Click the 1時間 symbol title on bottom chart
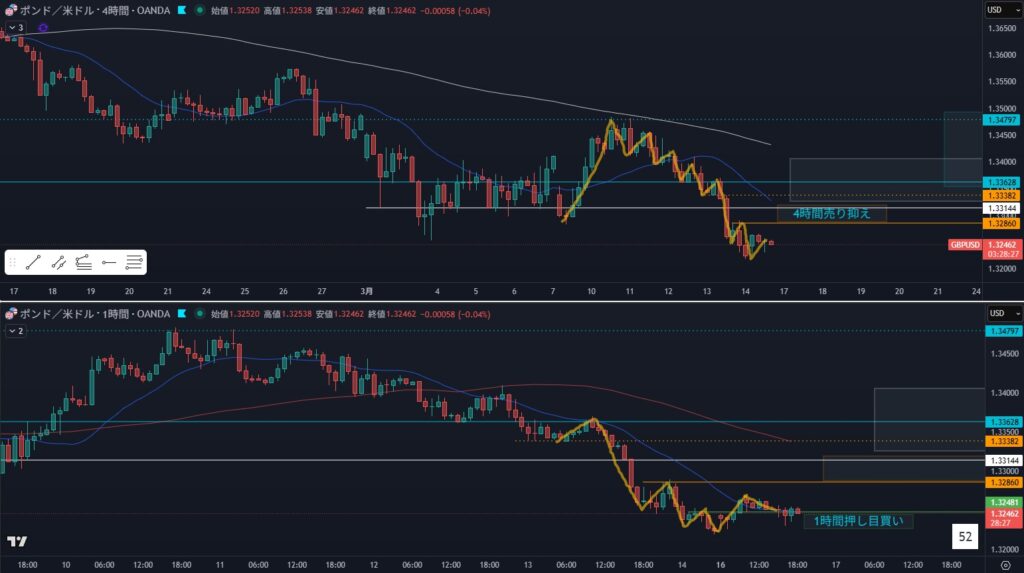The image size is (1024, 573). pyautogui.click(x=92, y=314)
